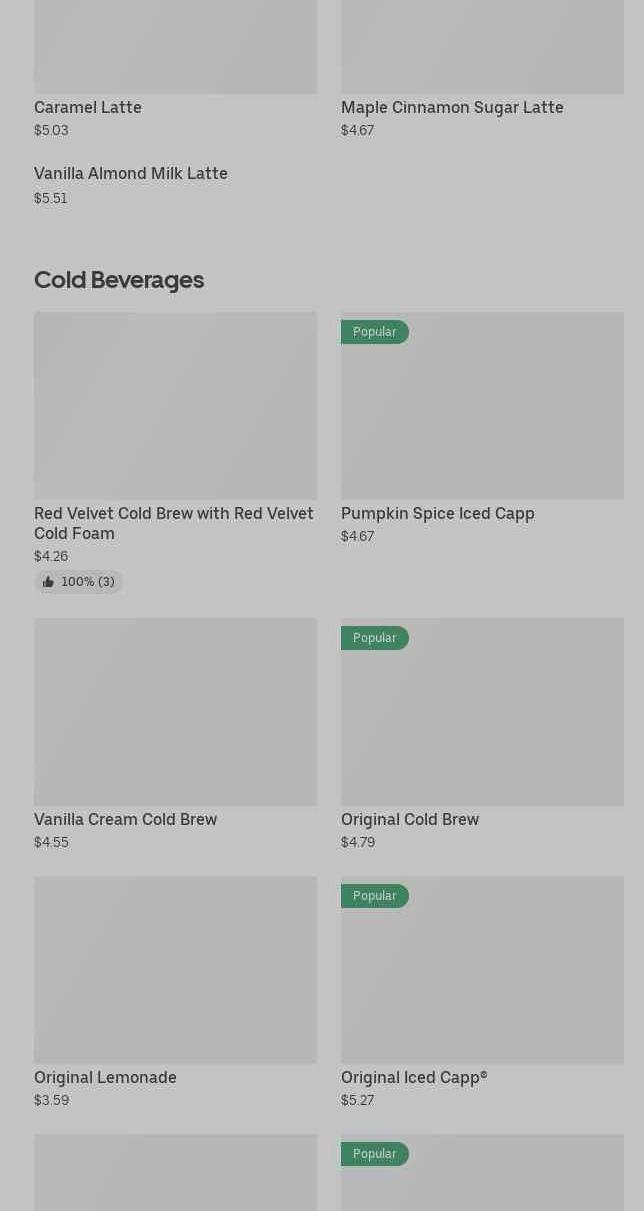This screenshot has height=1211, width=644.
Task: Open Vanilla Cream Cold Brew title
Action: click(x=126, y=819)
